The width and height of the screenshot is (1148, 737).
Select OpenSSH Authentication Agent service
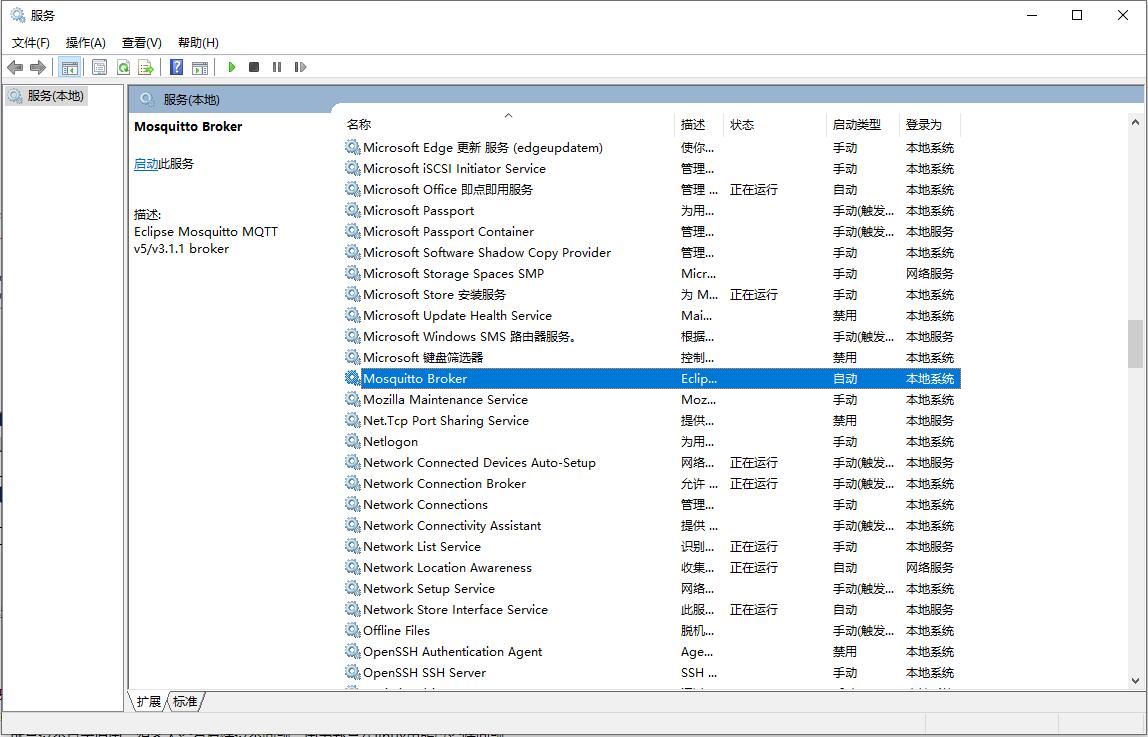tap(652, 651)
